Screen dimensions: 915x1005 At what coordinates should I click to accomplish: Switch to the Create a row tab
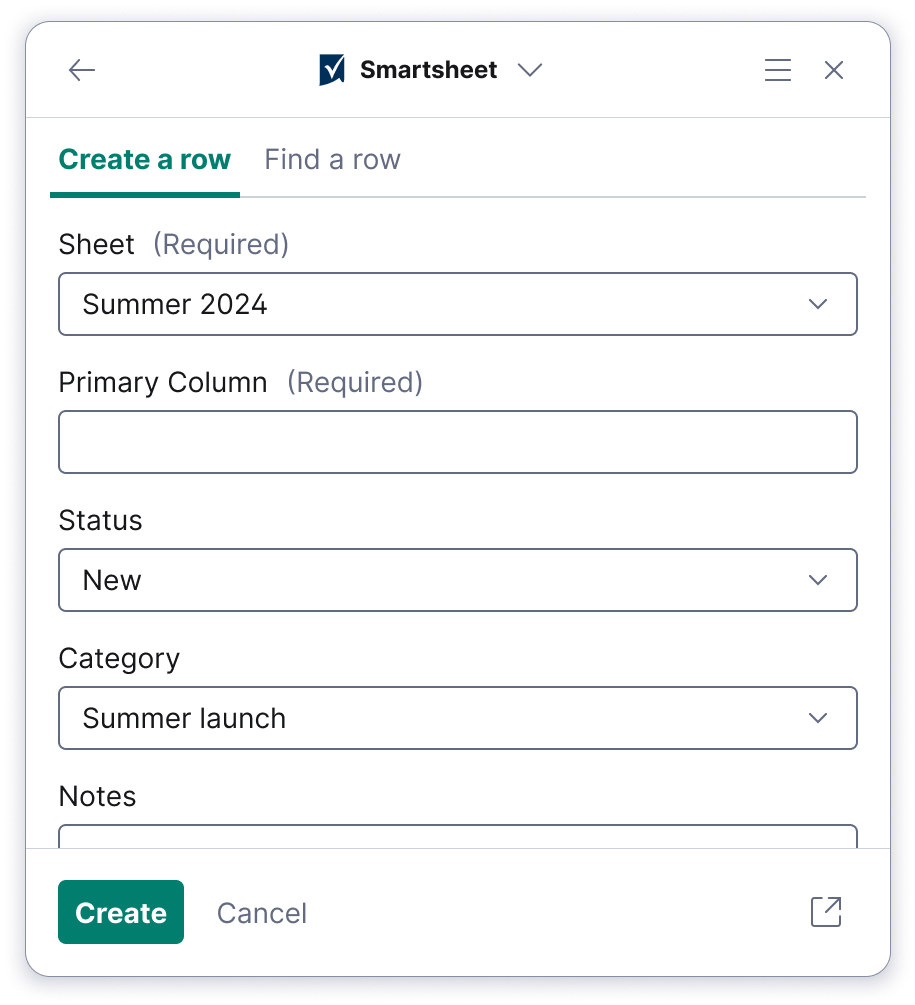click(x=145, y=160)
